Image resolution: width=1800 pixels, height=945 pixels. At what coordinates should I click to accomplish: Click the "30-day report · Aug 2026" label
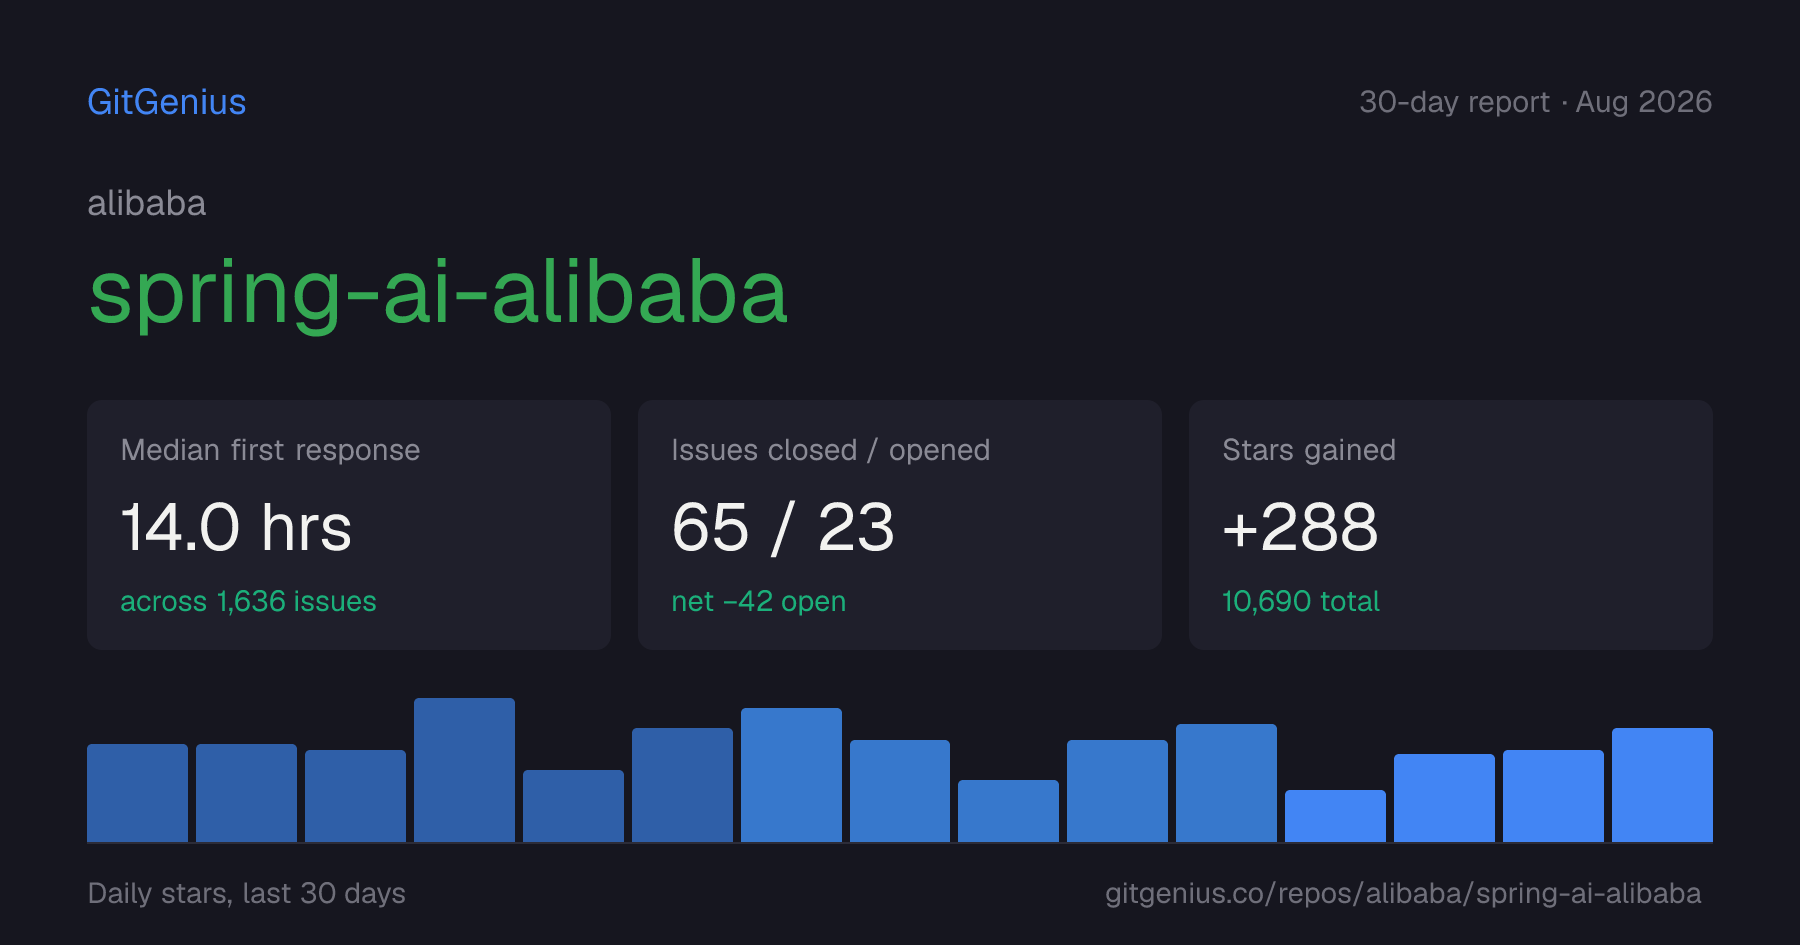tap(1536, 102)
